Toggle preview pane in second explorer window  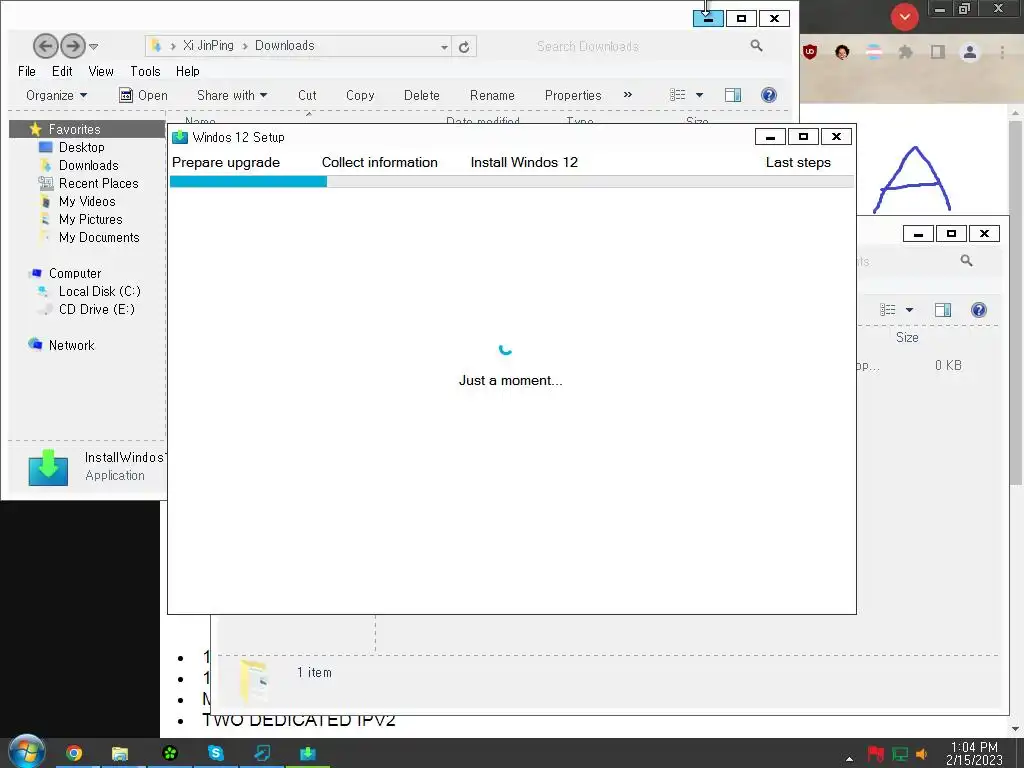(943, 310)
